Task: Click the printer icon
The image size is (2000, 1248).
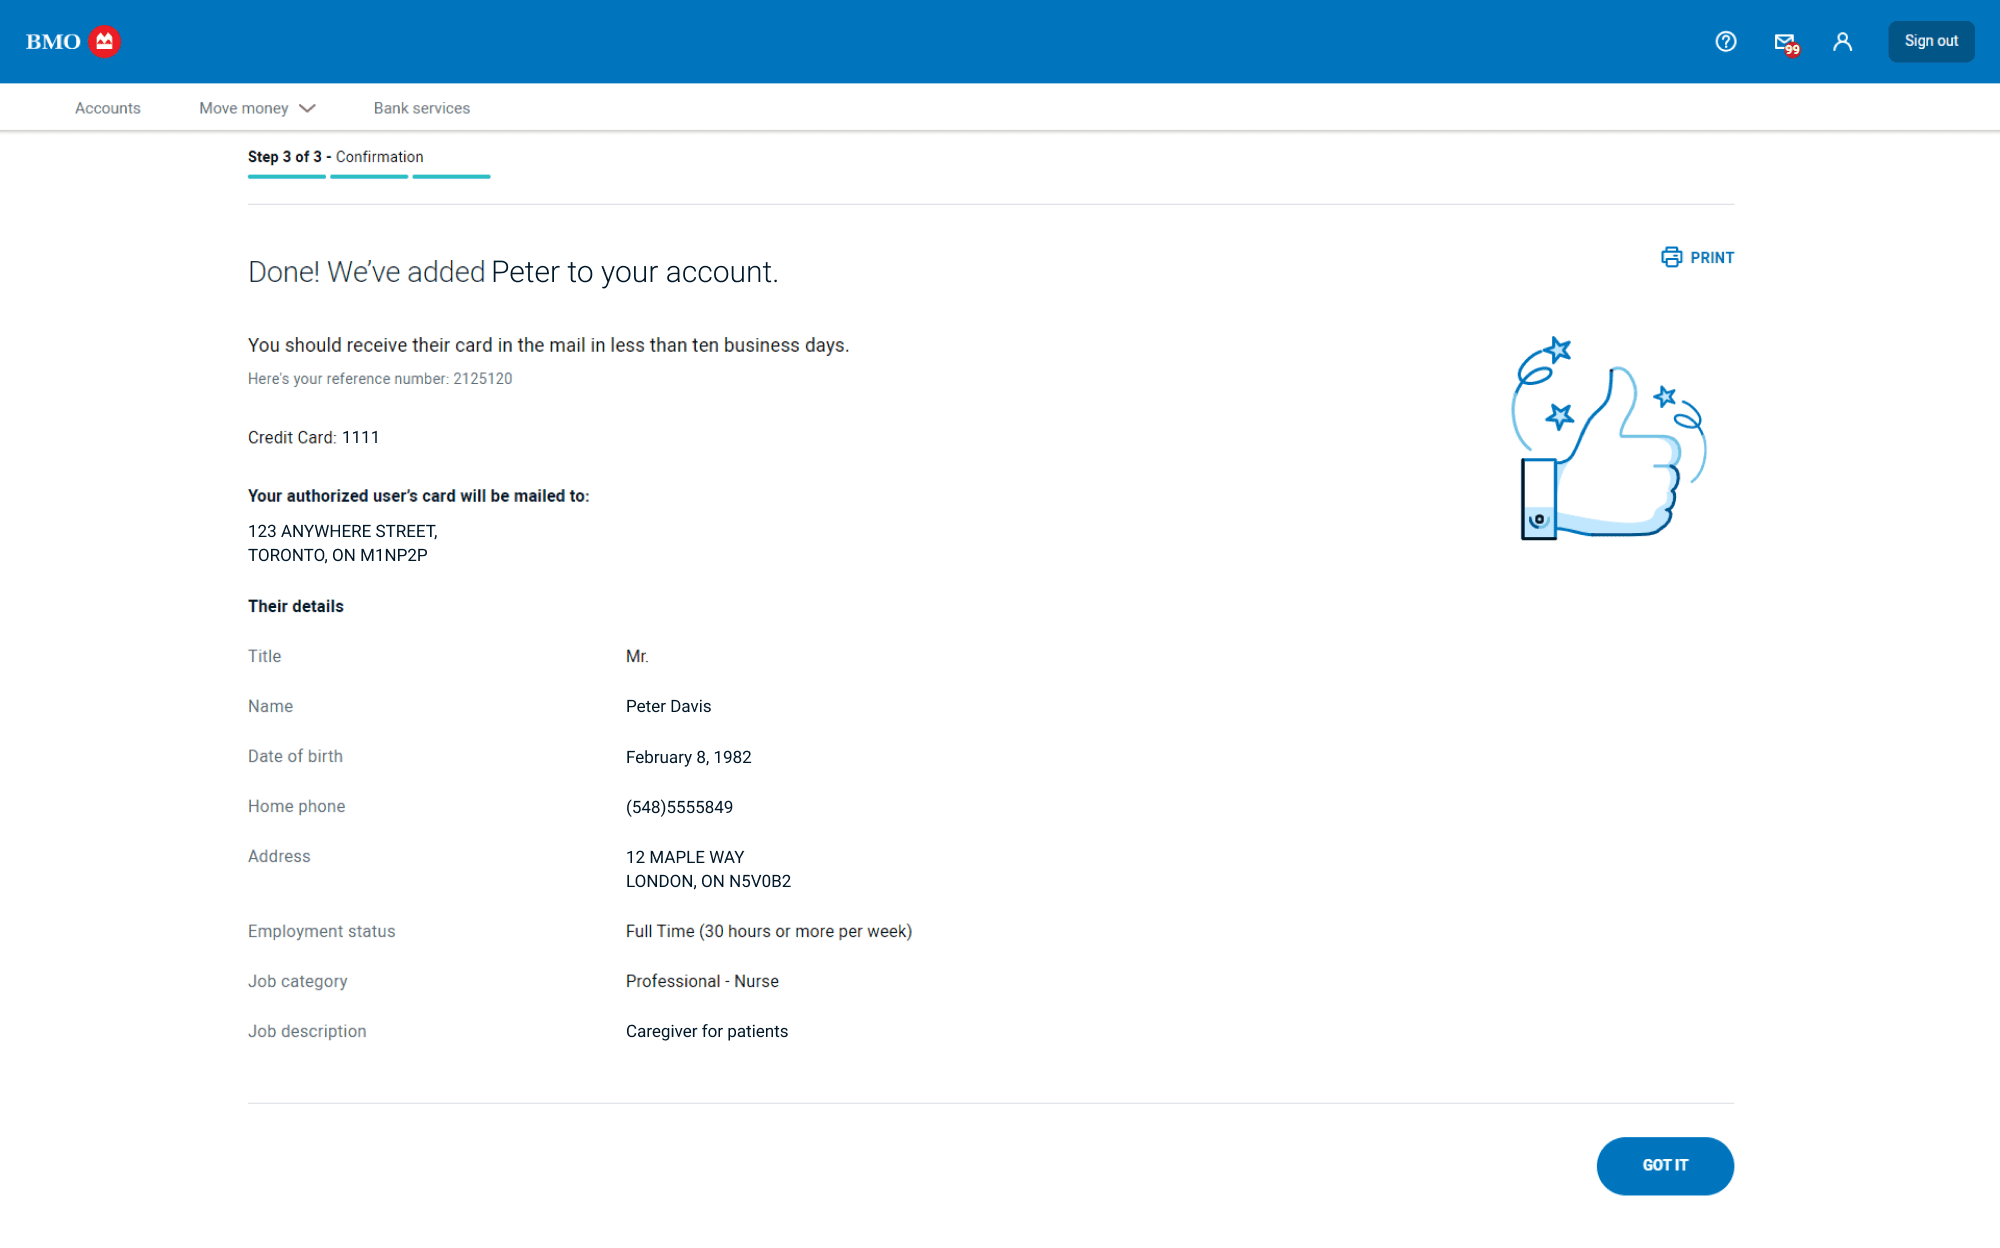Action: click(1671, 257)
